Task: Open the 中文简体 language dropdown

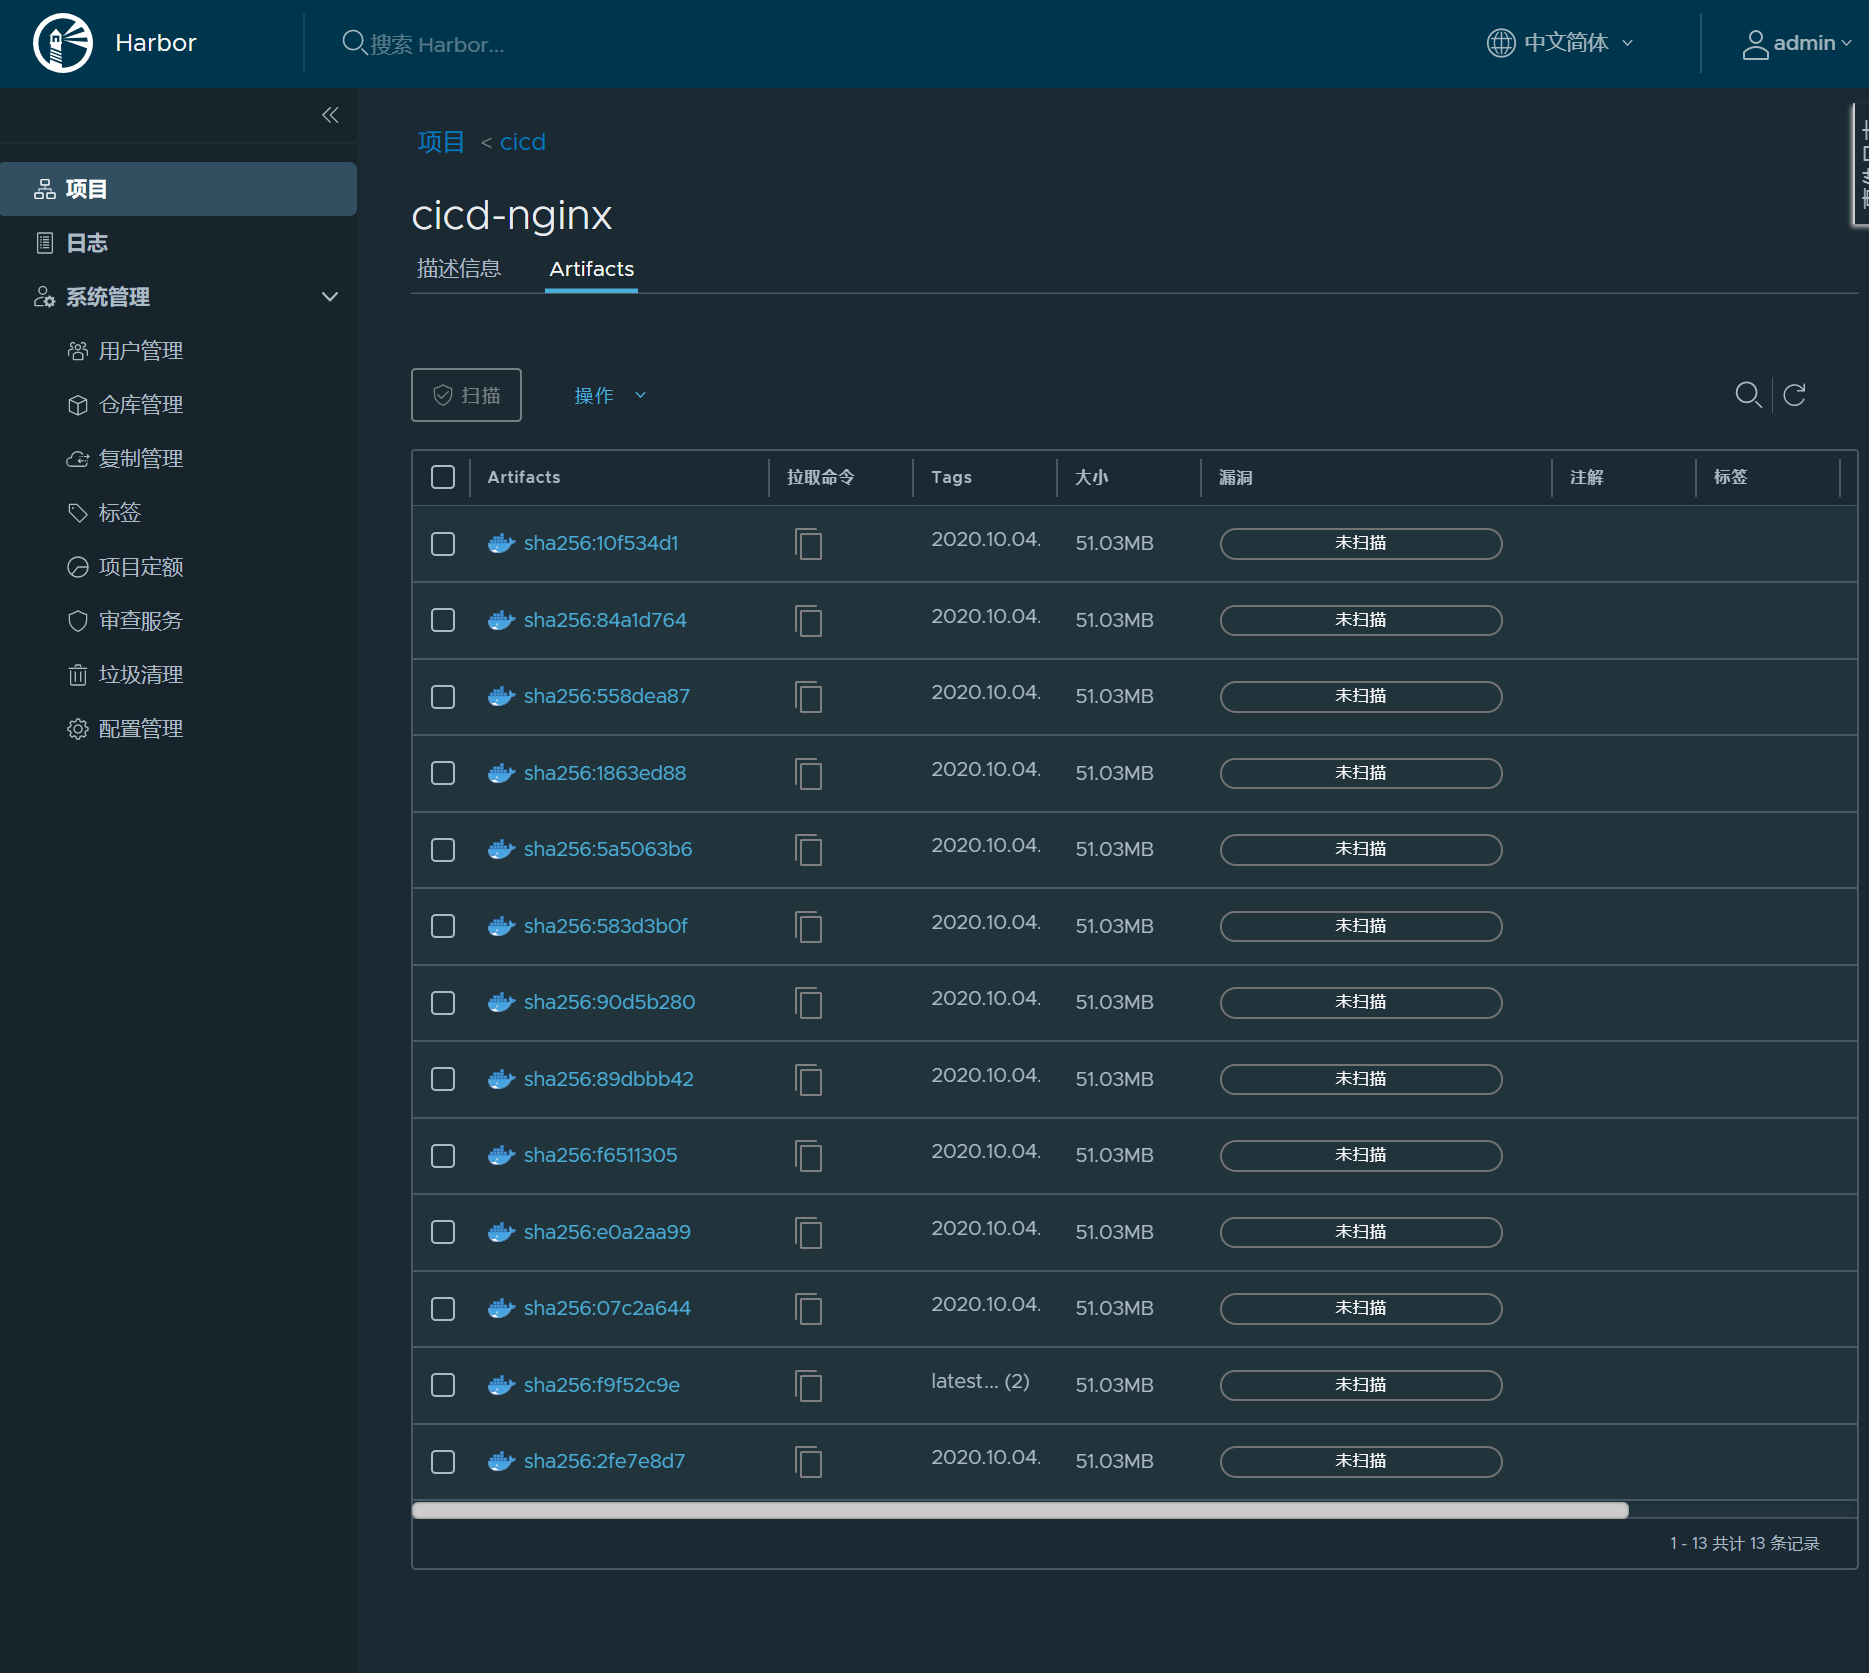Action: point(1561,43)
